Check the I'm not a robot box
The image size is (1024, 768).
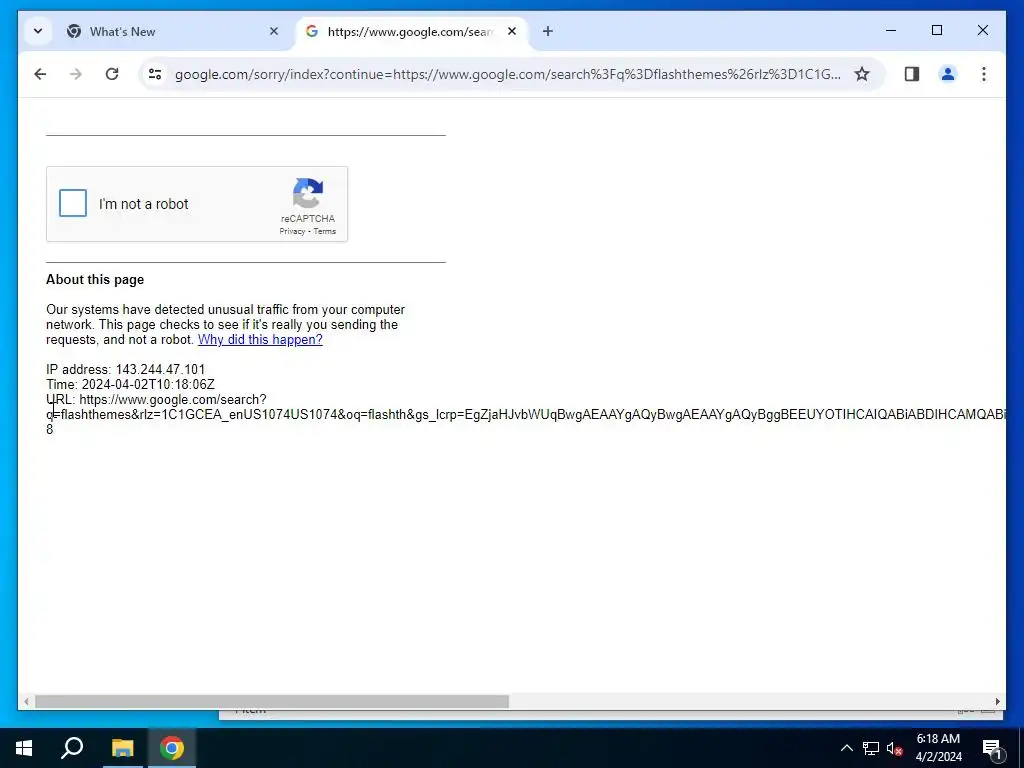point(72,203)
